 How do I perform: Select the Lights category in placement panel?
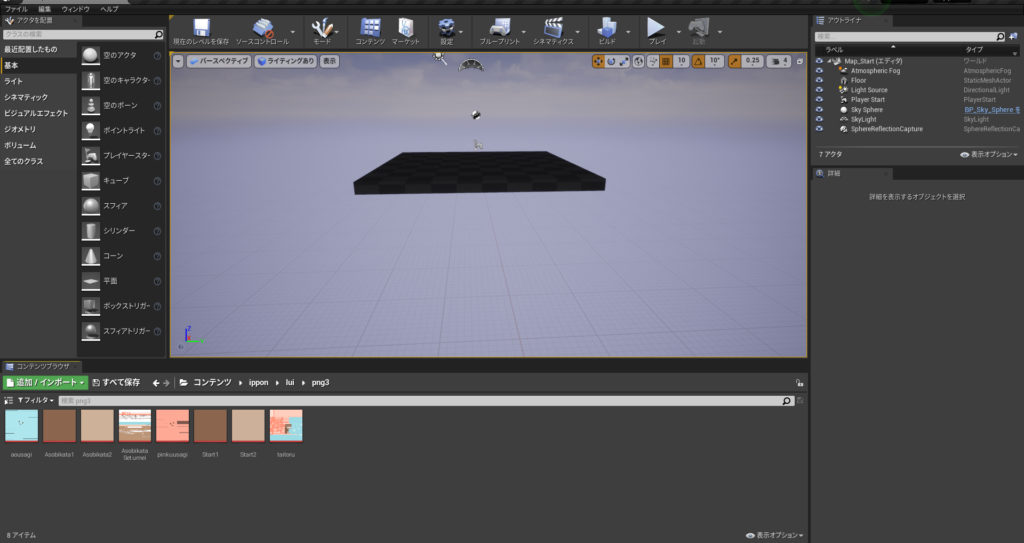tap(13, 81)
